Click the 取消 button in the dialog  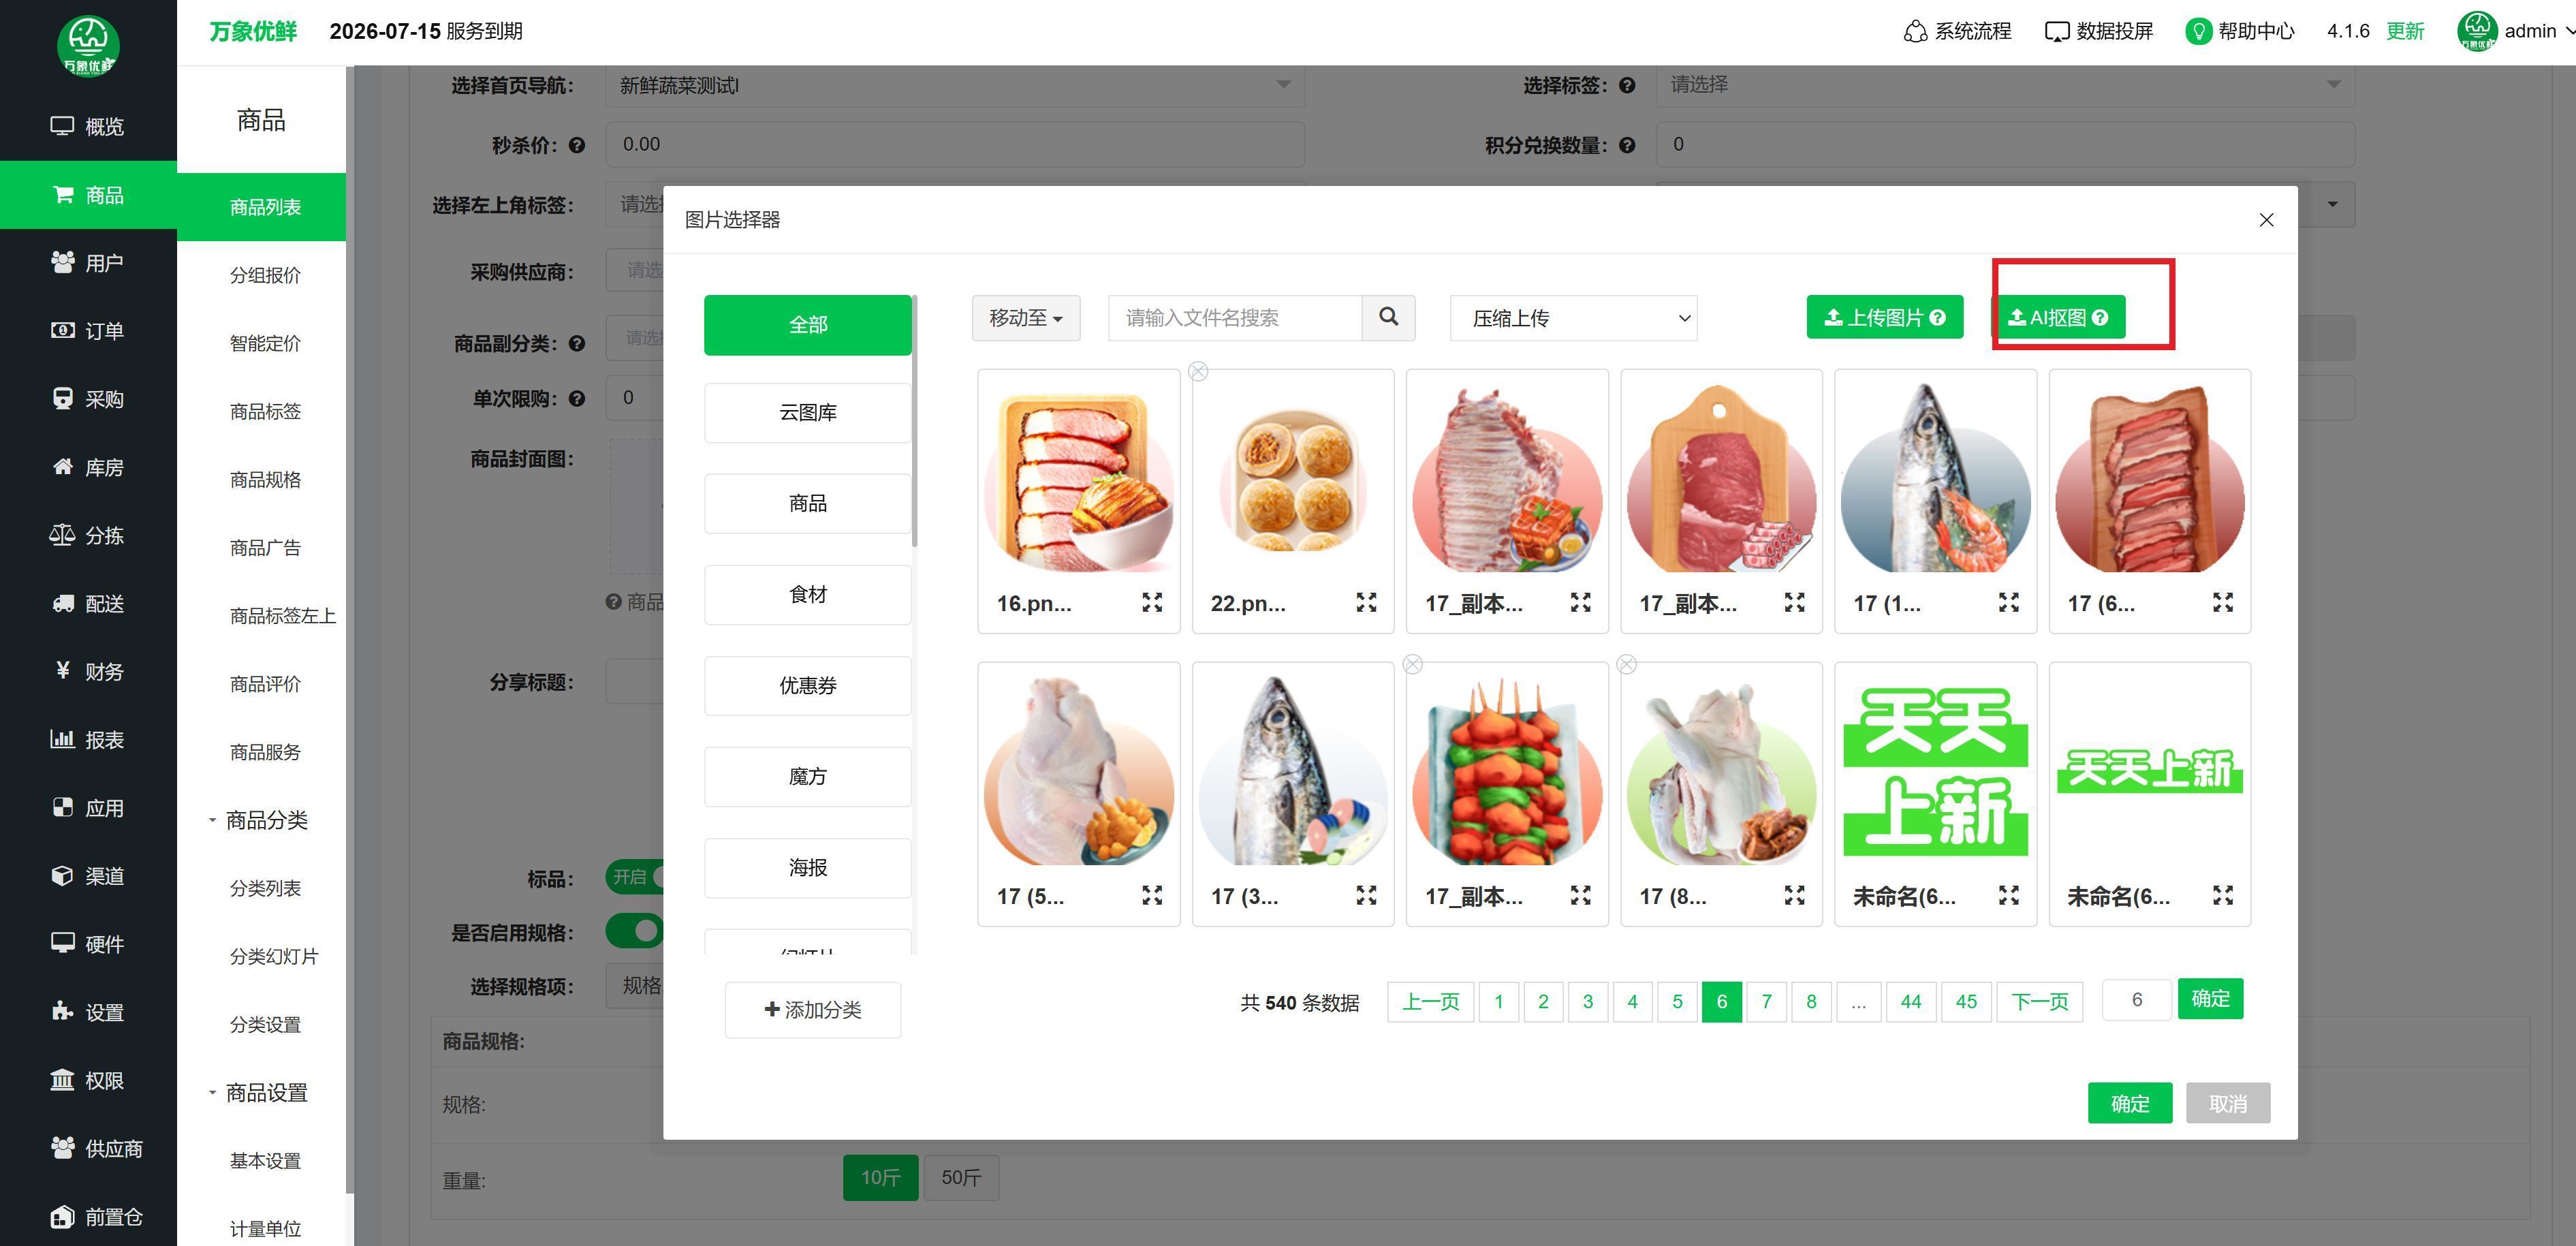point(2228,1103)
